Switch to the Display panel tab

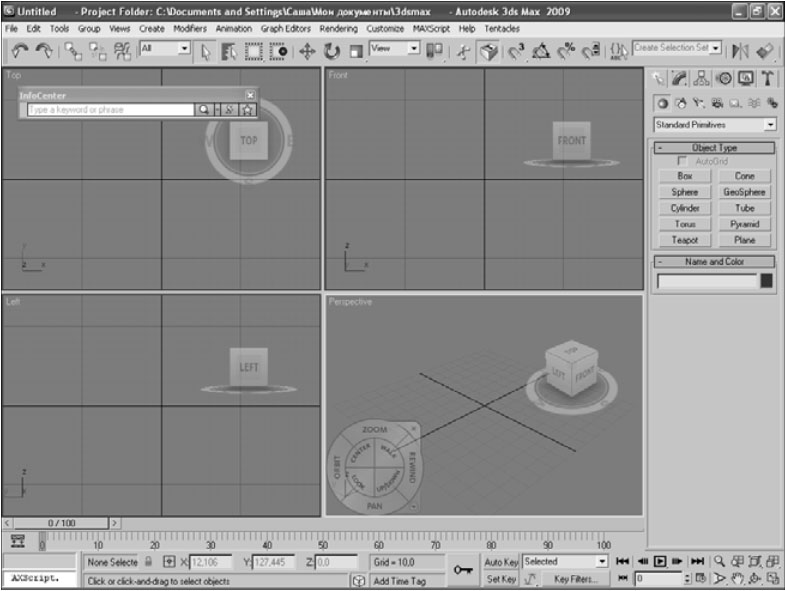745,78
